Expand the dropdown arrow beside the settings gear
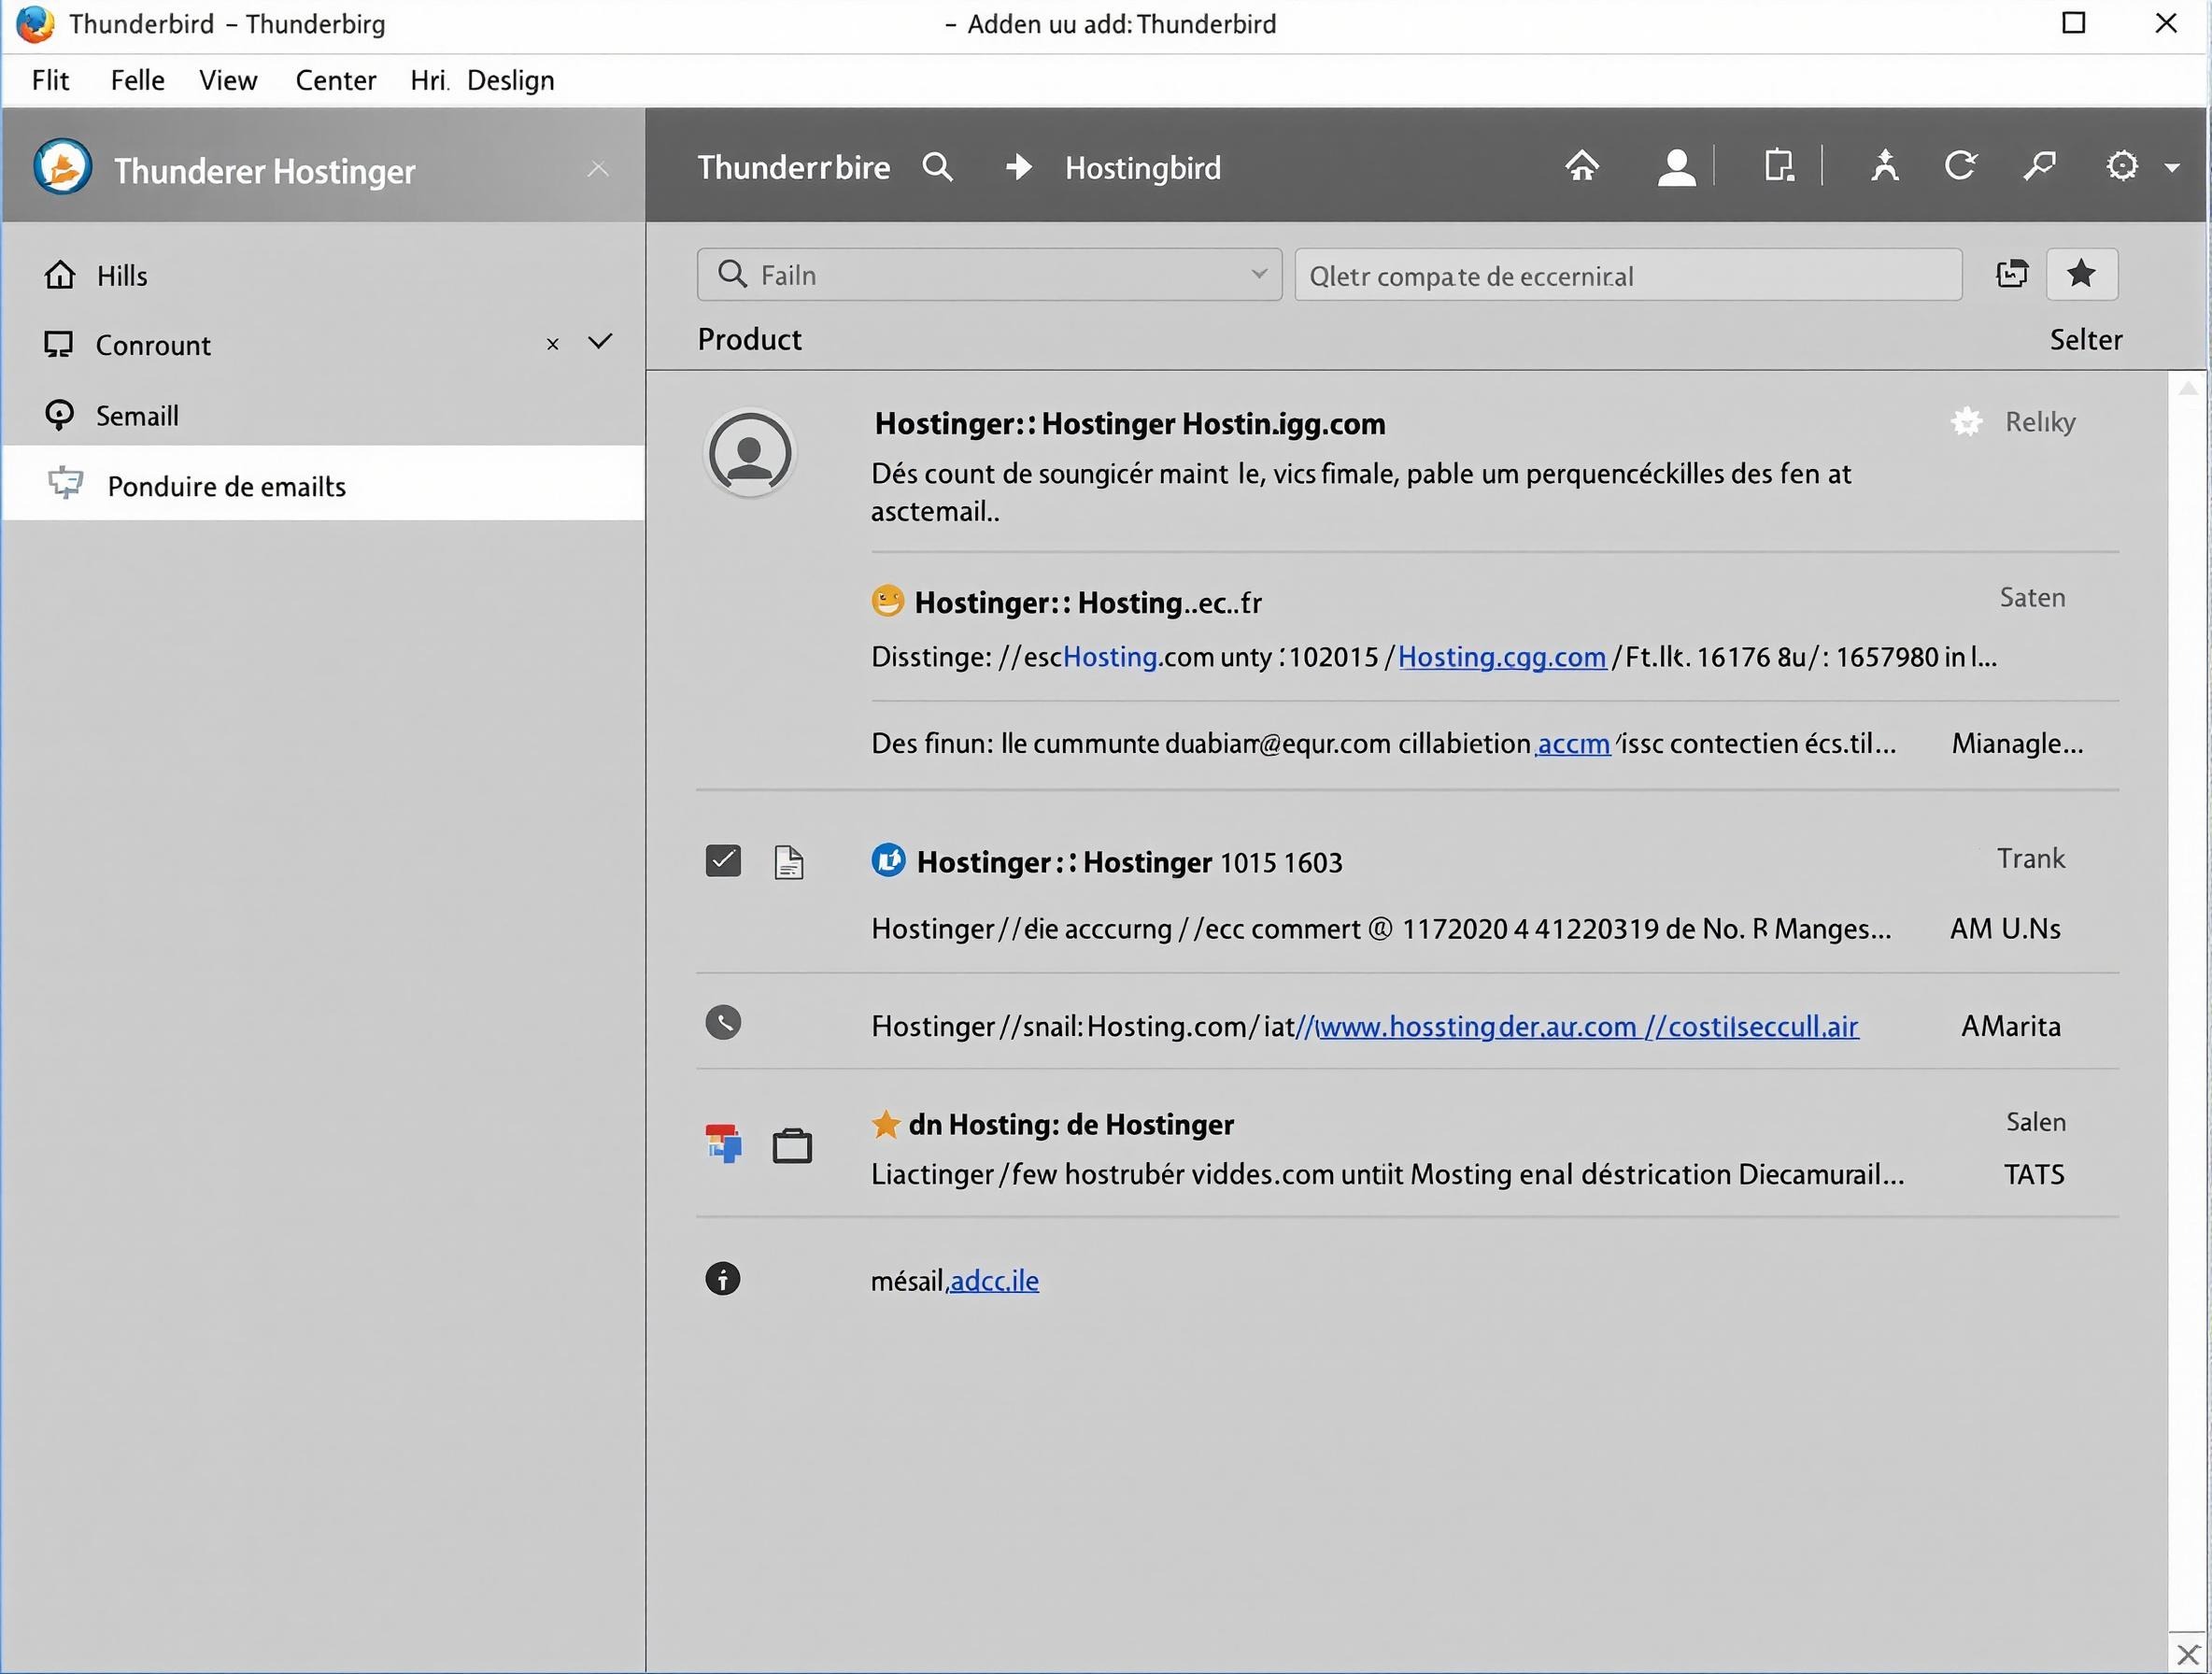This screenshot has width=2212, height=1674. point(2171,168)
